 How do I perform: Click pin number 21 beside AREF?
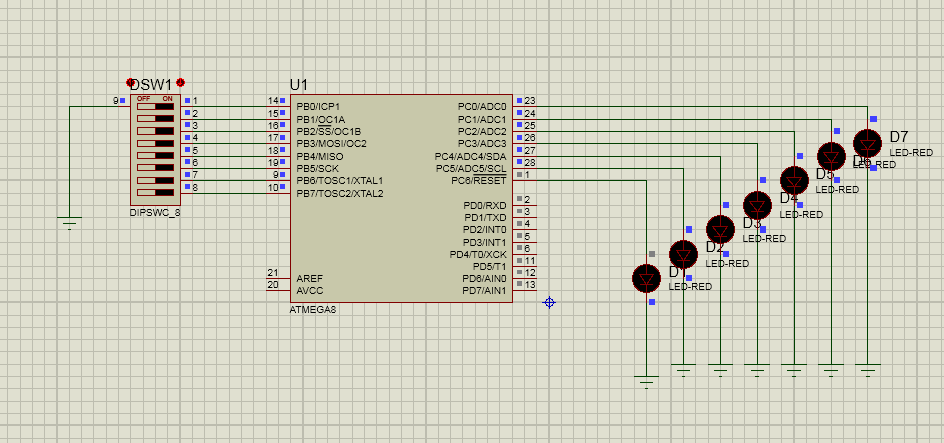point(273,273)
